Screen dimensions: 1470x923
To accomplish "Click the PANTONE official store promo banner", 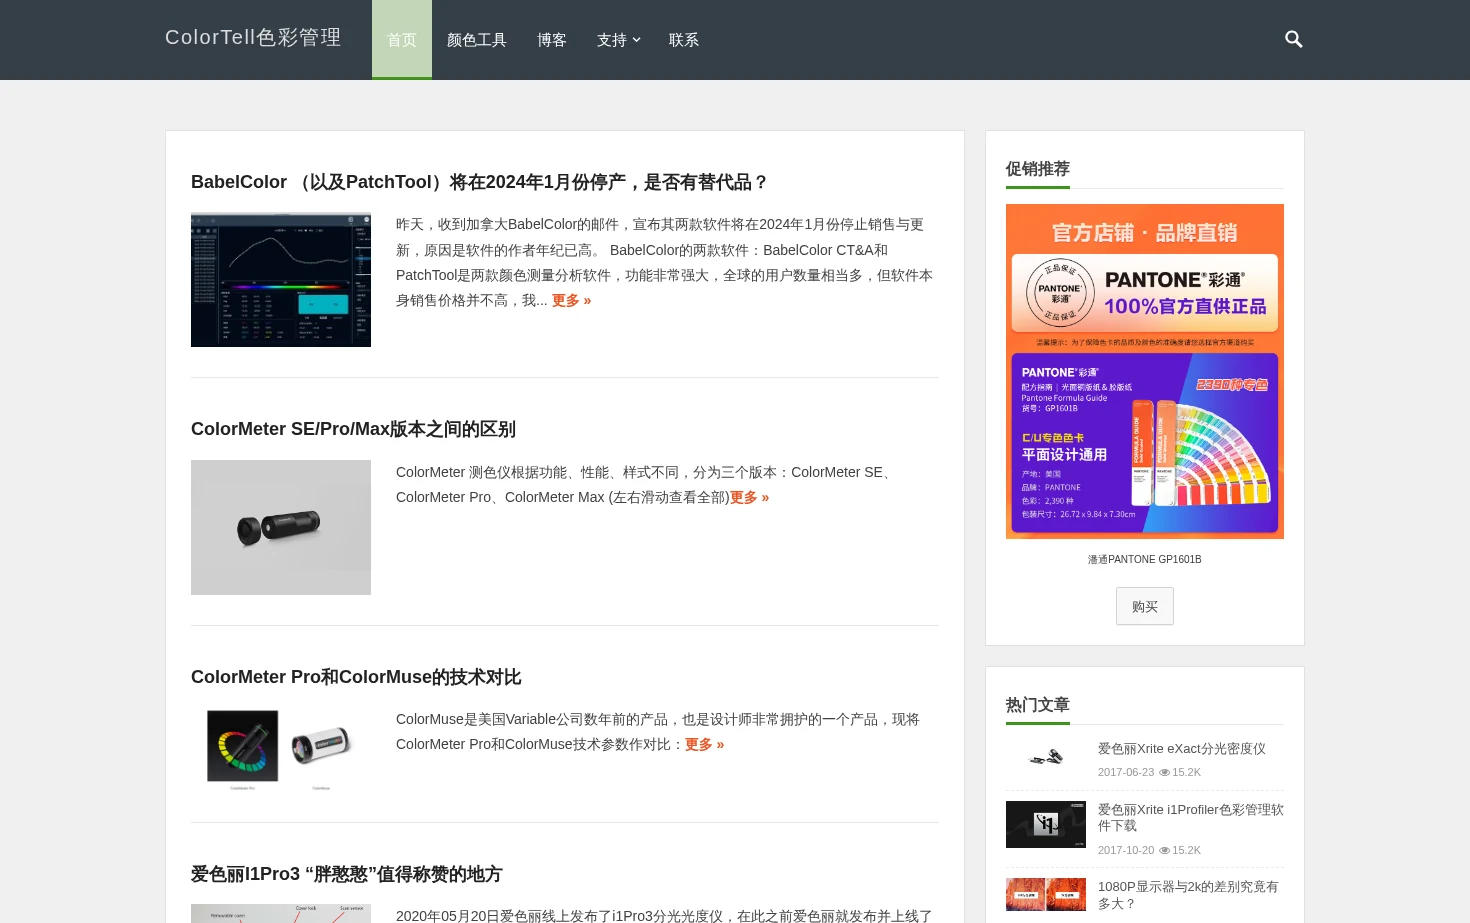I will 1145,372.
